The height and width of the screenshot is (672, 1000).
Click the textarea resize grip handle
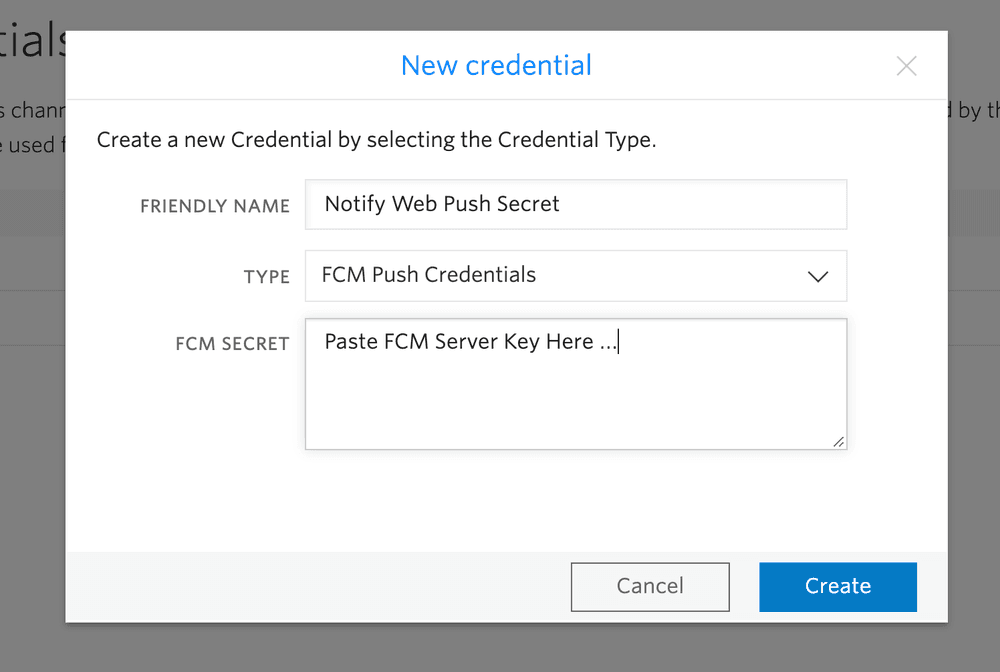point(840,442)
